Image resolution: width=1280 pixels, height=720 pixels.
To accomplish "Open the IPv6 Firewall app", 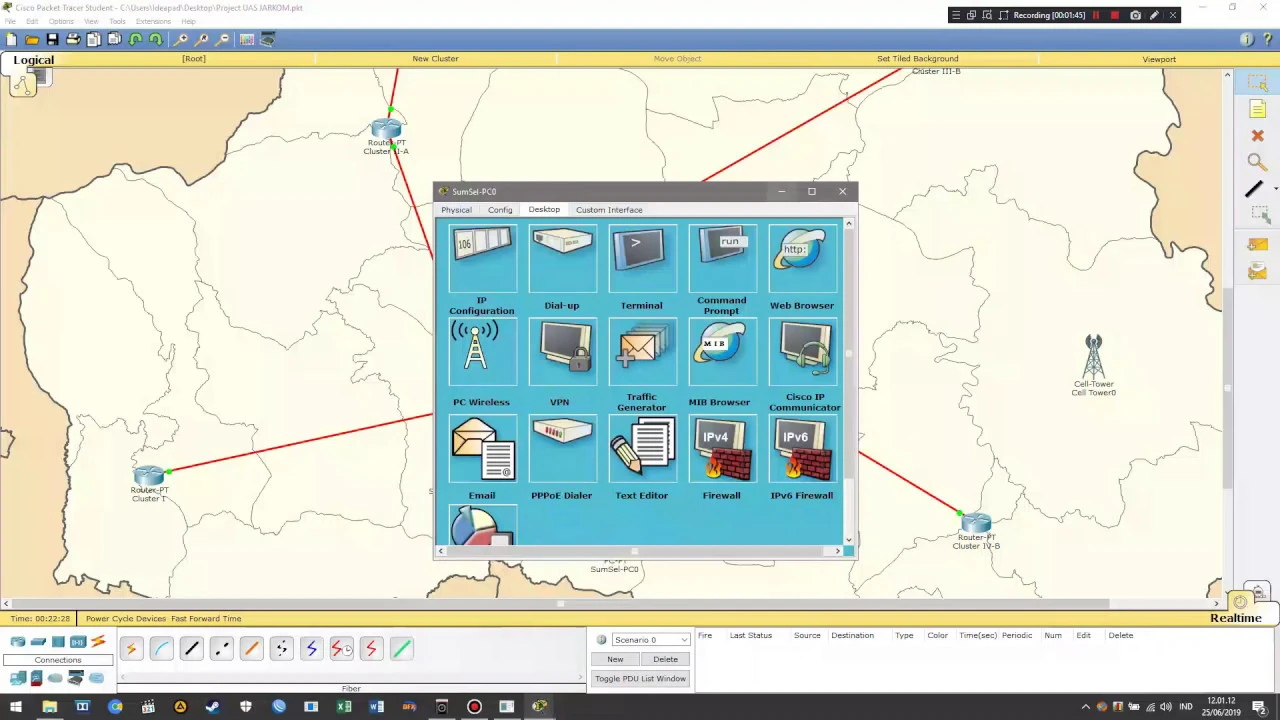I will tap(802, 450).
